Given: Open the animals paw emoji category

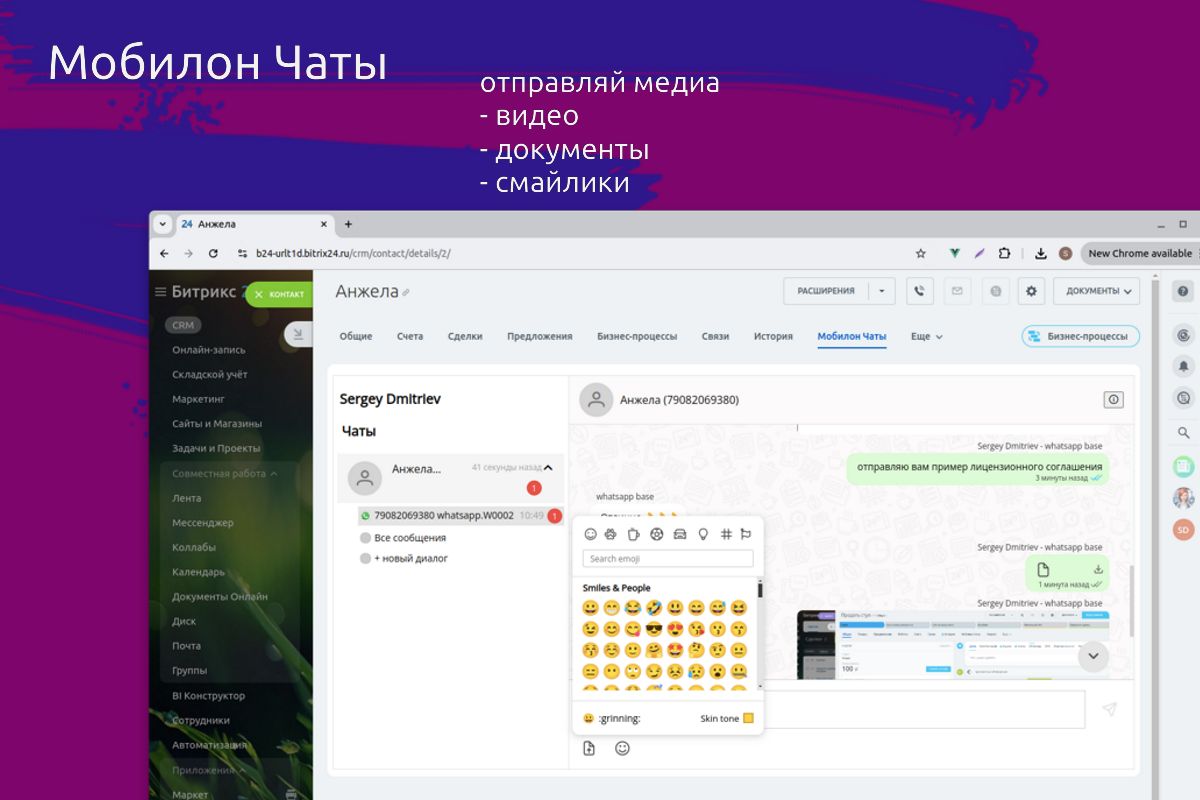Looking at the screenshot, I should pyautogui.click(x=611, y=534).
